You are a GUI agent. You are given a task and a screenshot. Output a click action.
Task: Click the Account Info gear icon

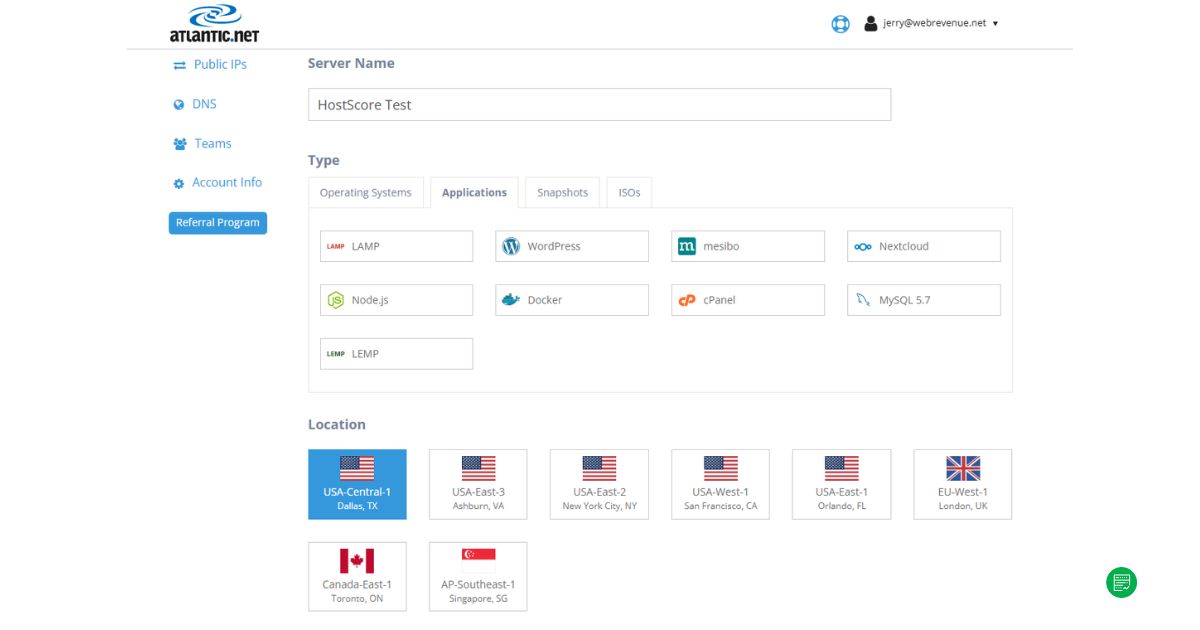(179, 183)
